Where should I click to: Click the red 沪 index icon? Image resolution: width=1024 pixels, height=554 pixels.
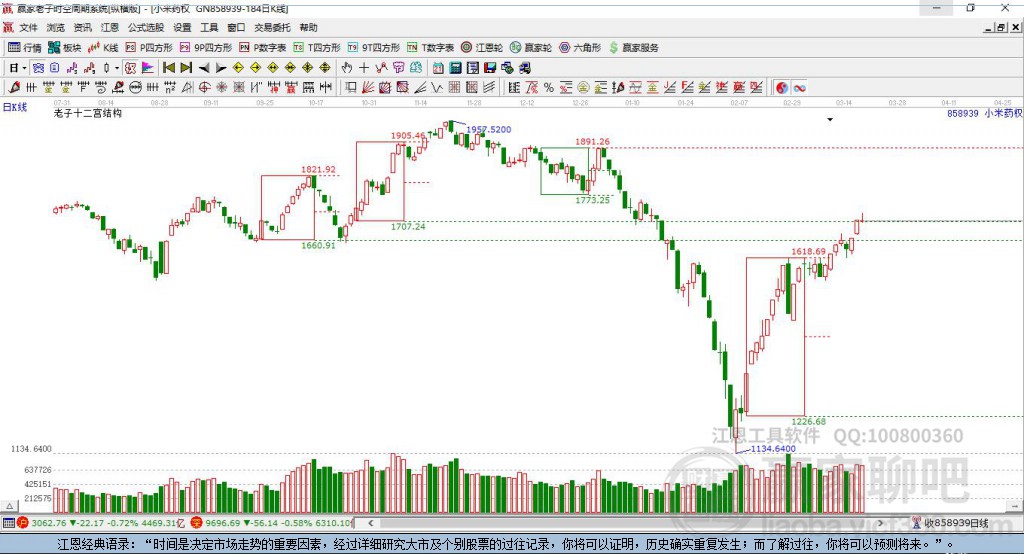click(22, 523)
